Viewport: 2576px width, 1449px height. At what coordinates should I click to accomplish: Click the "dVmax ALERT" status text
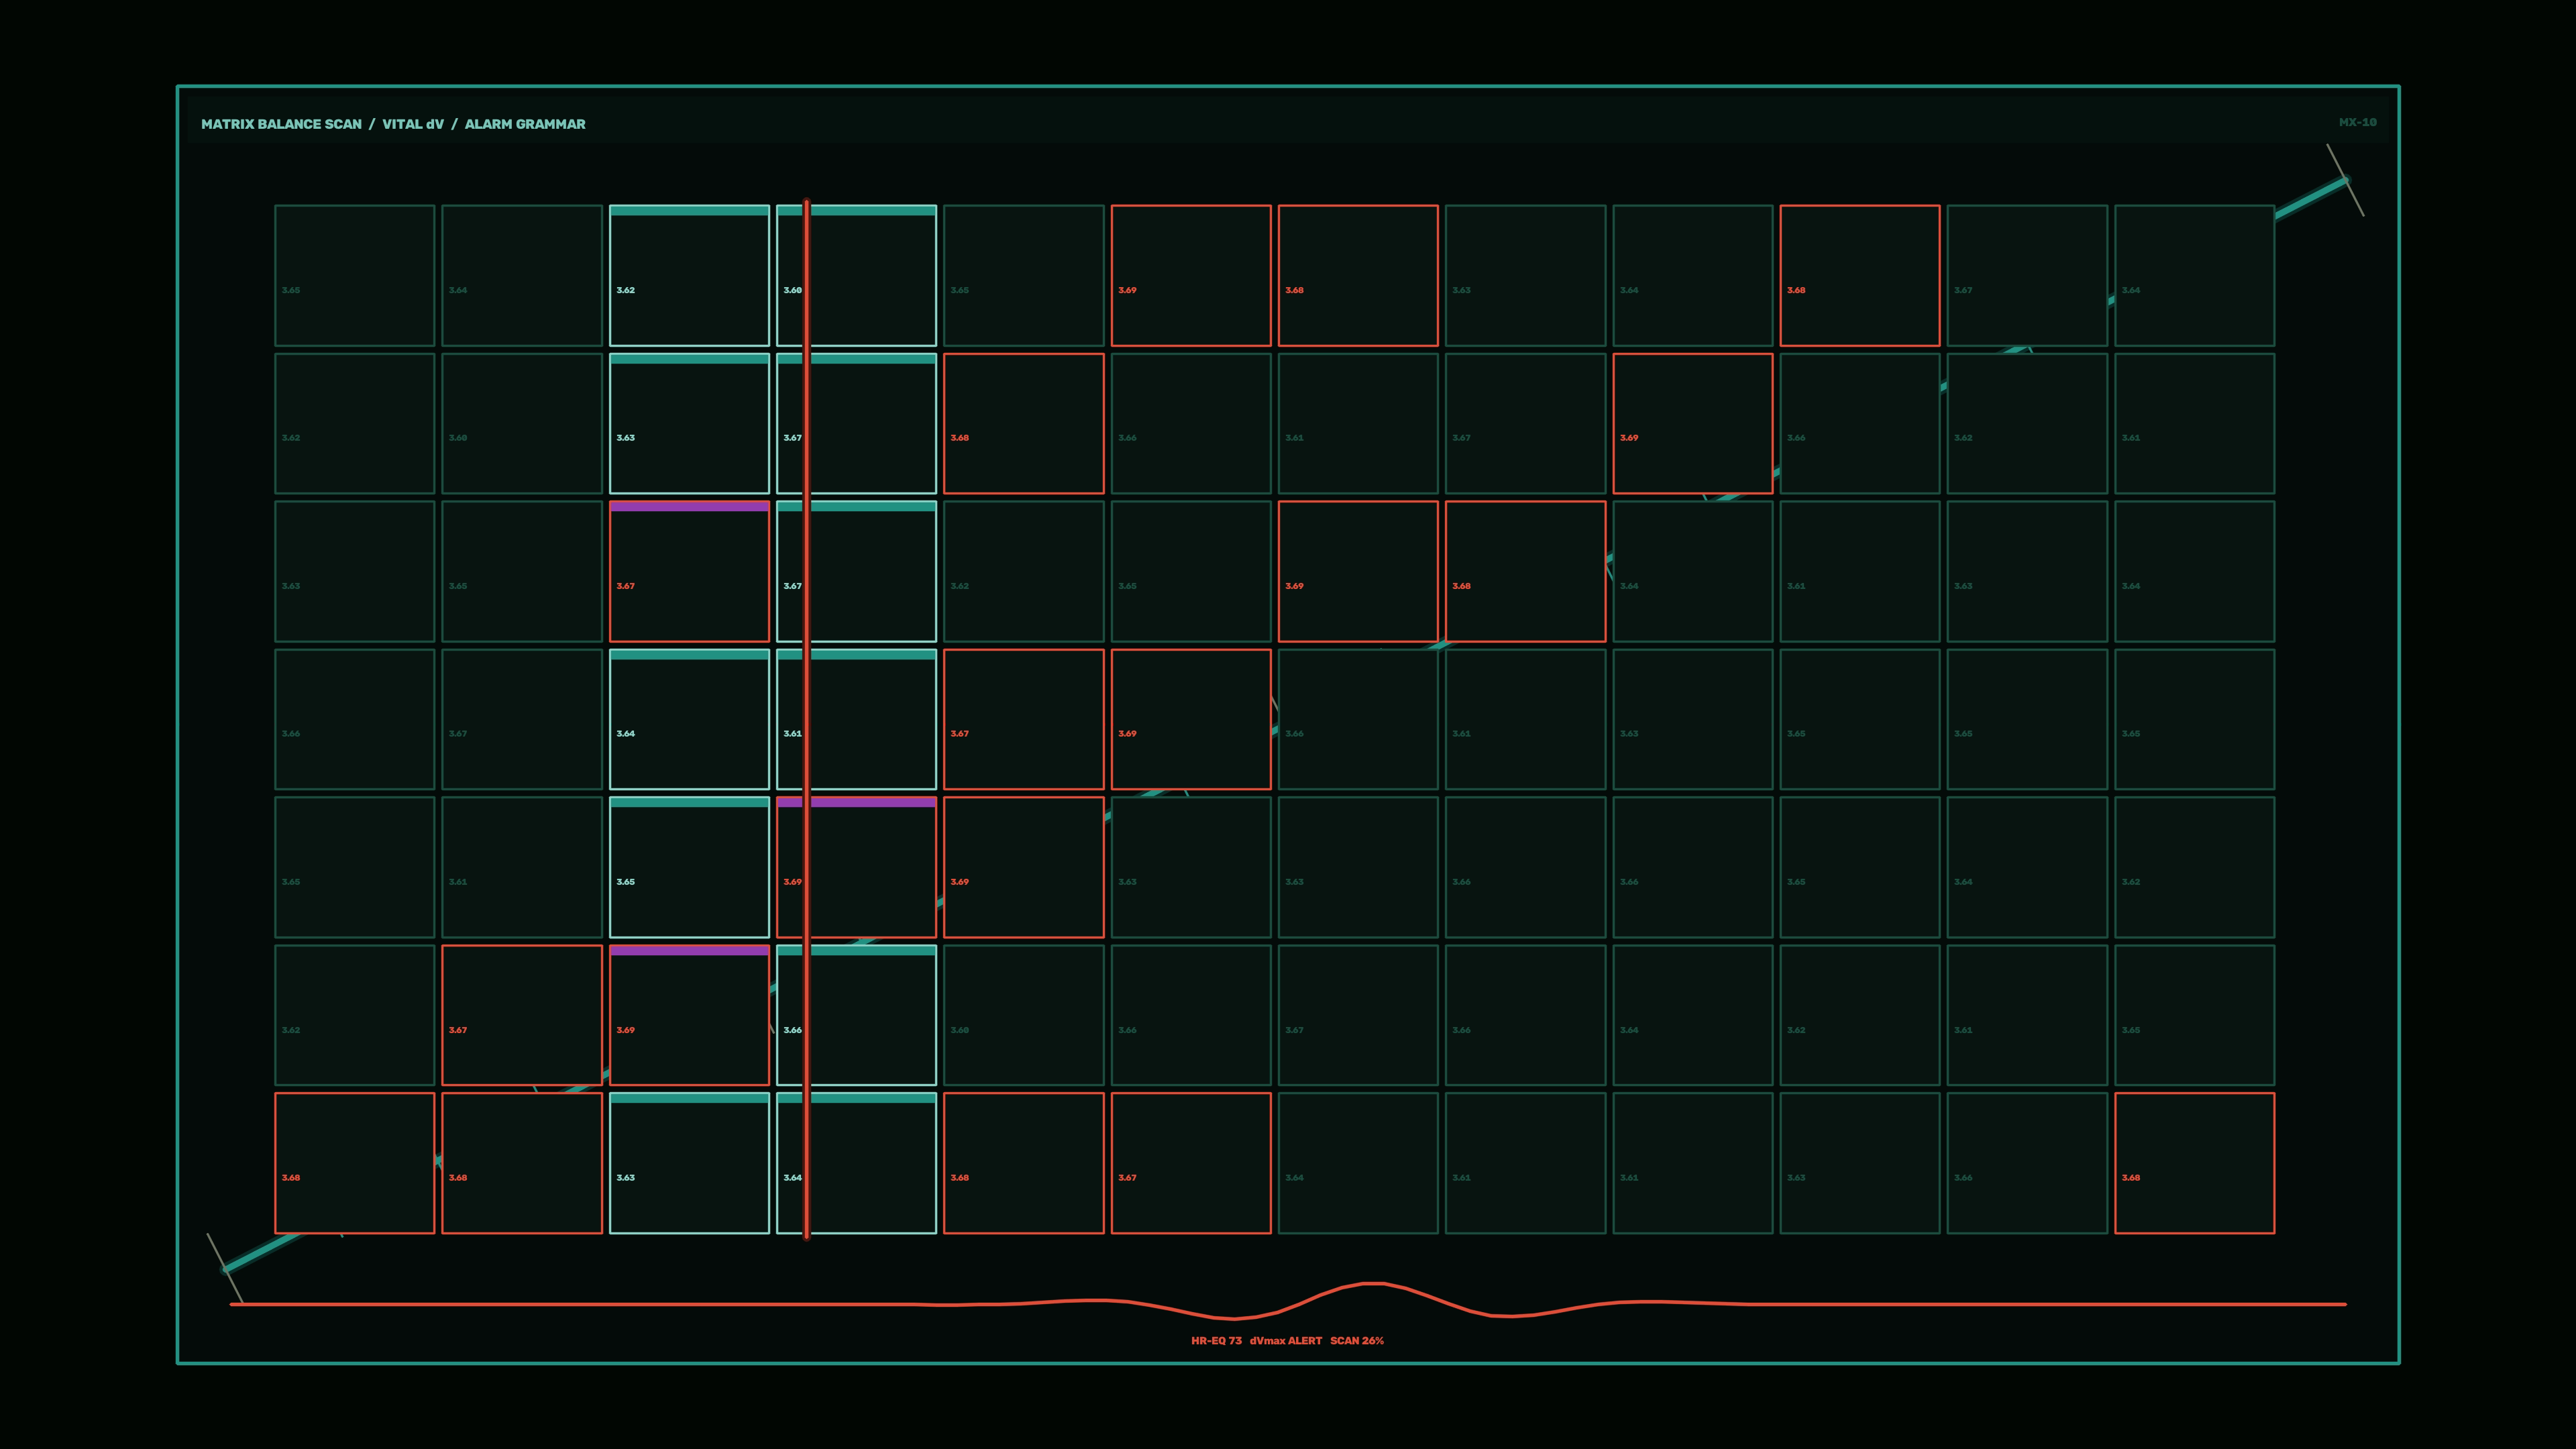[1286, 1340]
